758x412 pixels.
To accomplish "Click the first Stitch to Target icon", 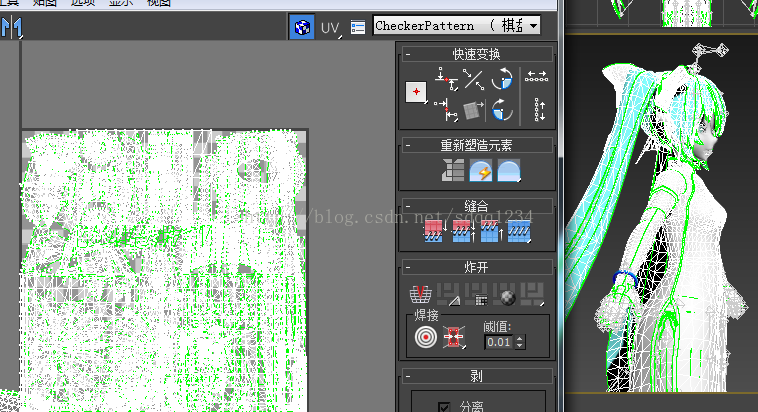I will tap(434, 231).
